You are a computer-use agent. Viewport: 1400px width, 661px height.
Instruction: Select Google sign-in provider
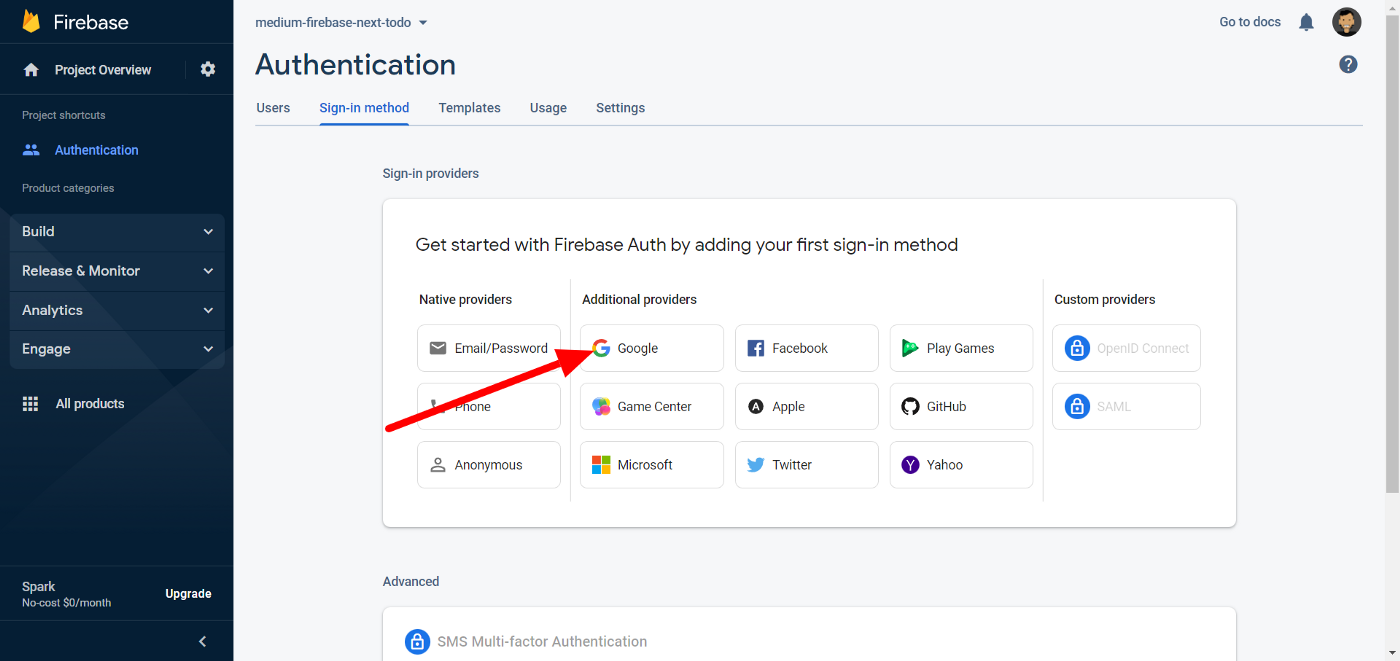pyautogui.click(x=651, y=348)
